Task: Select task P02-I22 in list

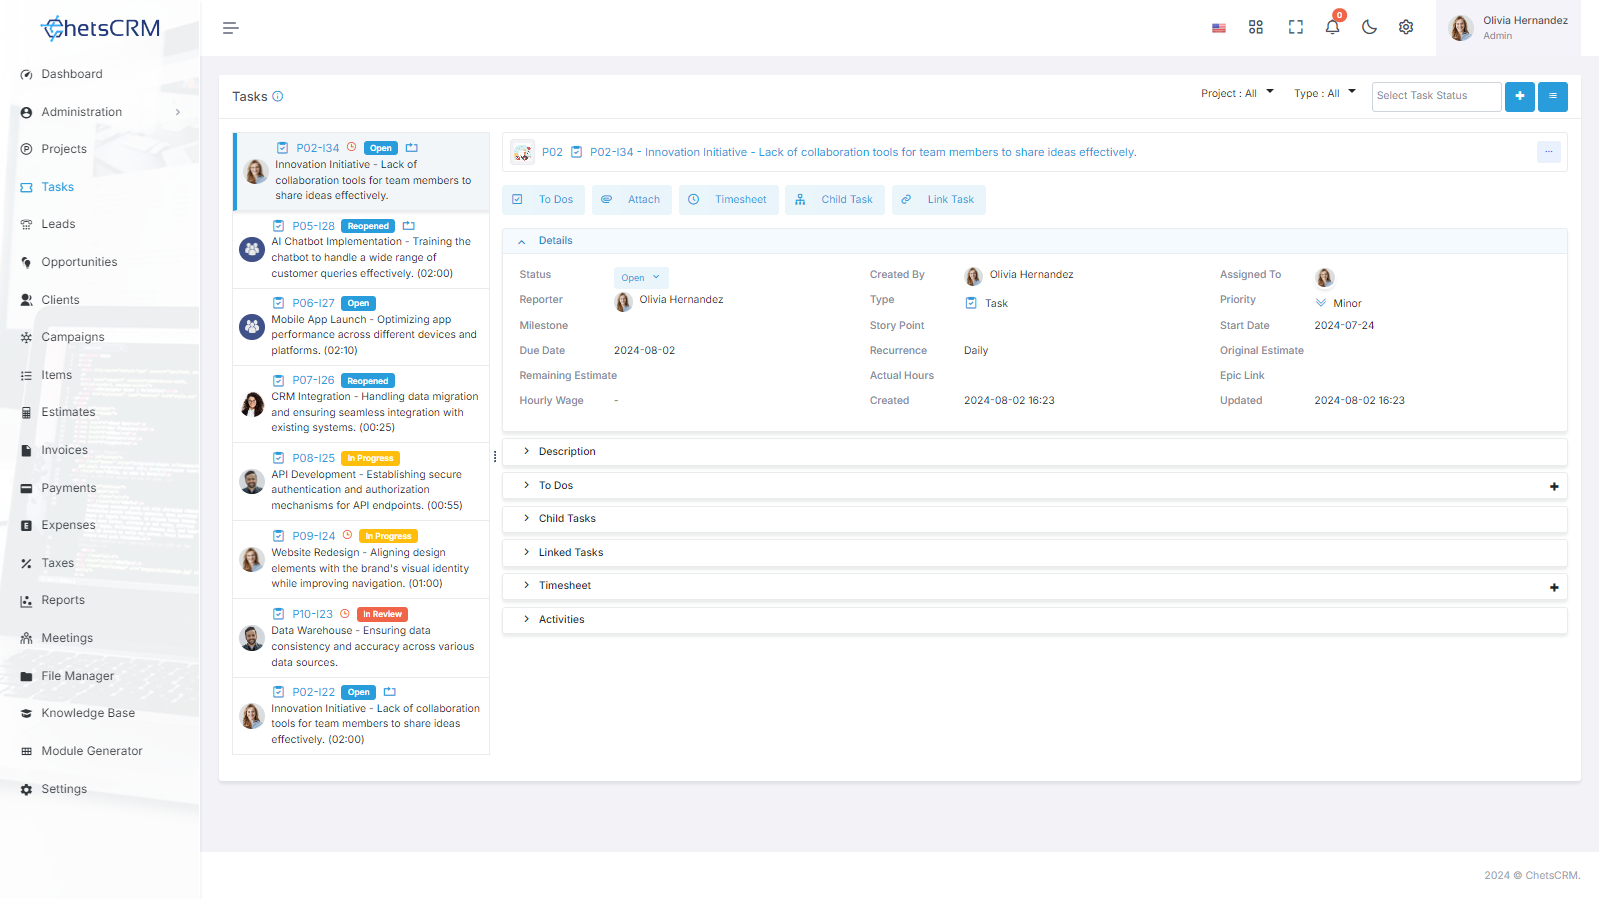Action: 361,716
